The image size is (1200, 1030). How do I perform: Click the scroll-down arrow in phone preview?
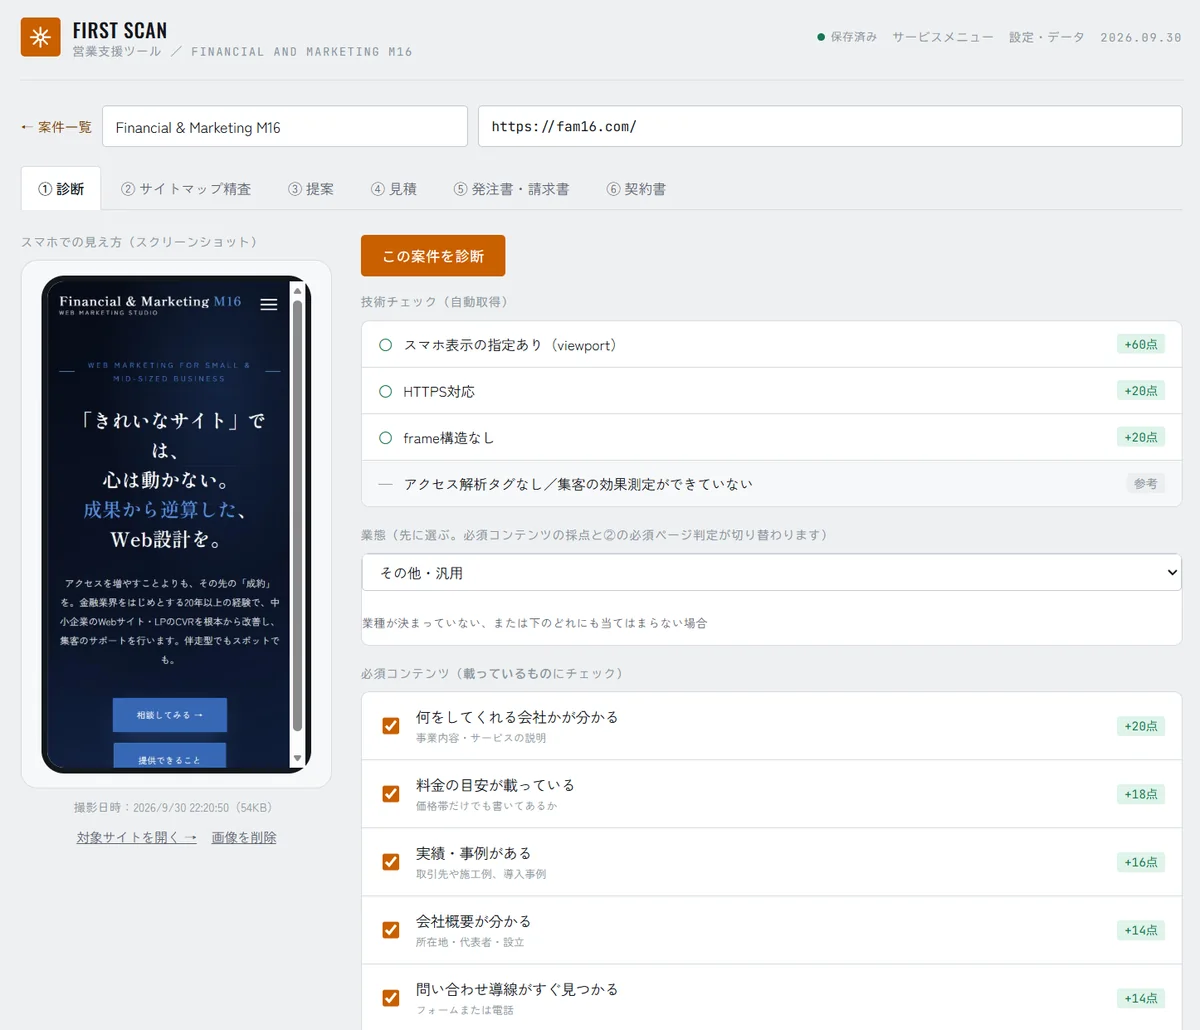(296, 759)
